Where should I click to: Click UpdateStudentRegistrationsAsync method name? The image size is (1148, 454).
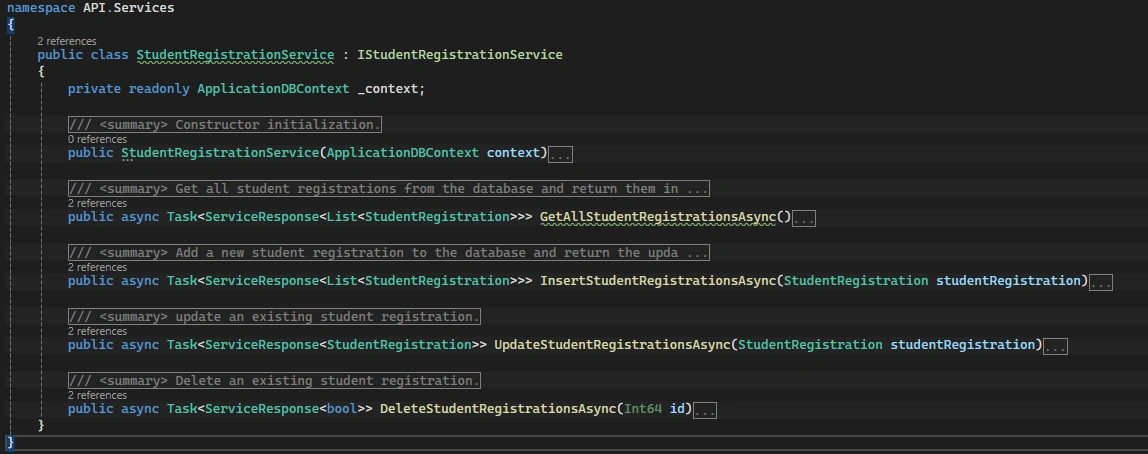(x=612, y=345)
